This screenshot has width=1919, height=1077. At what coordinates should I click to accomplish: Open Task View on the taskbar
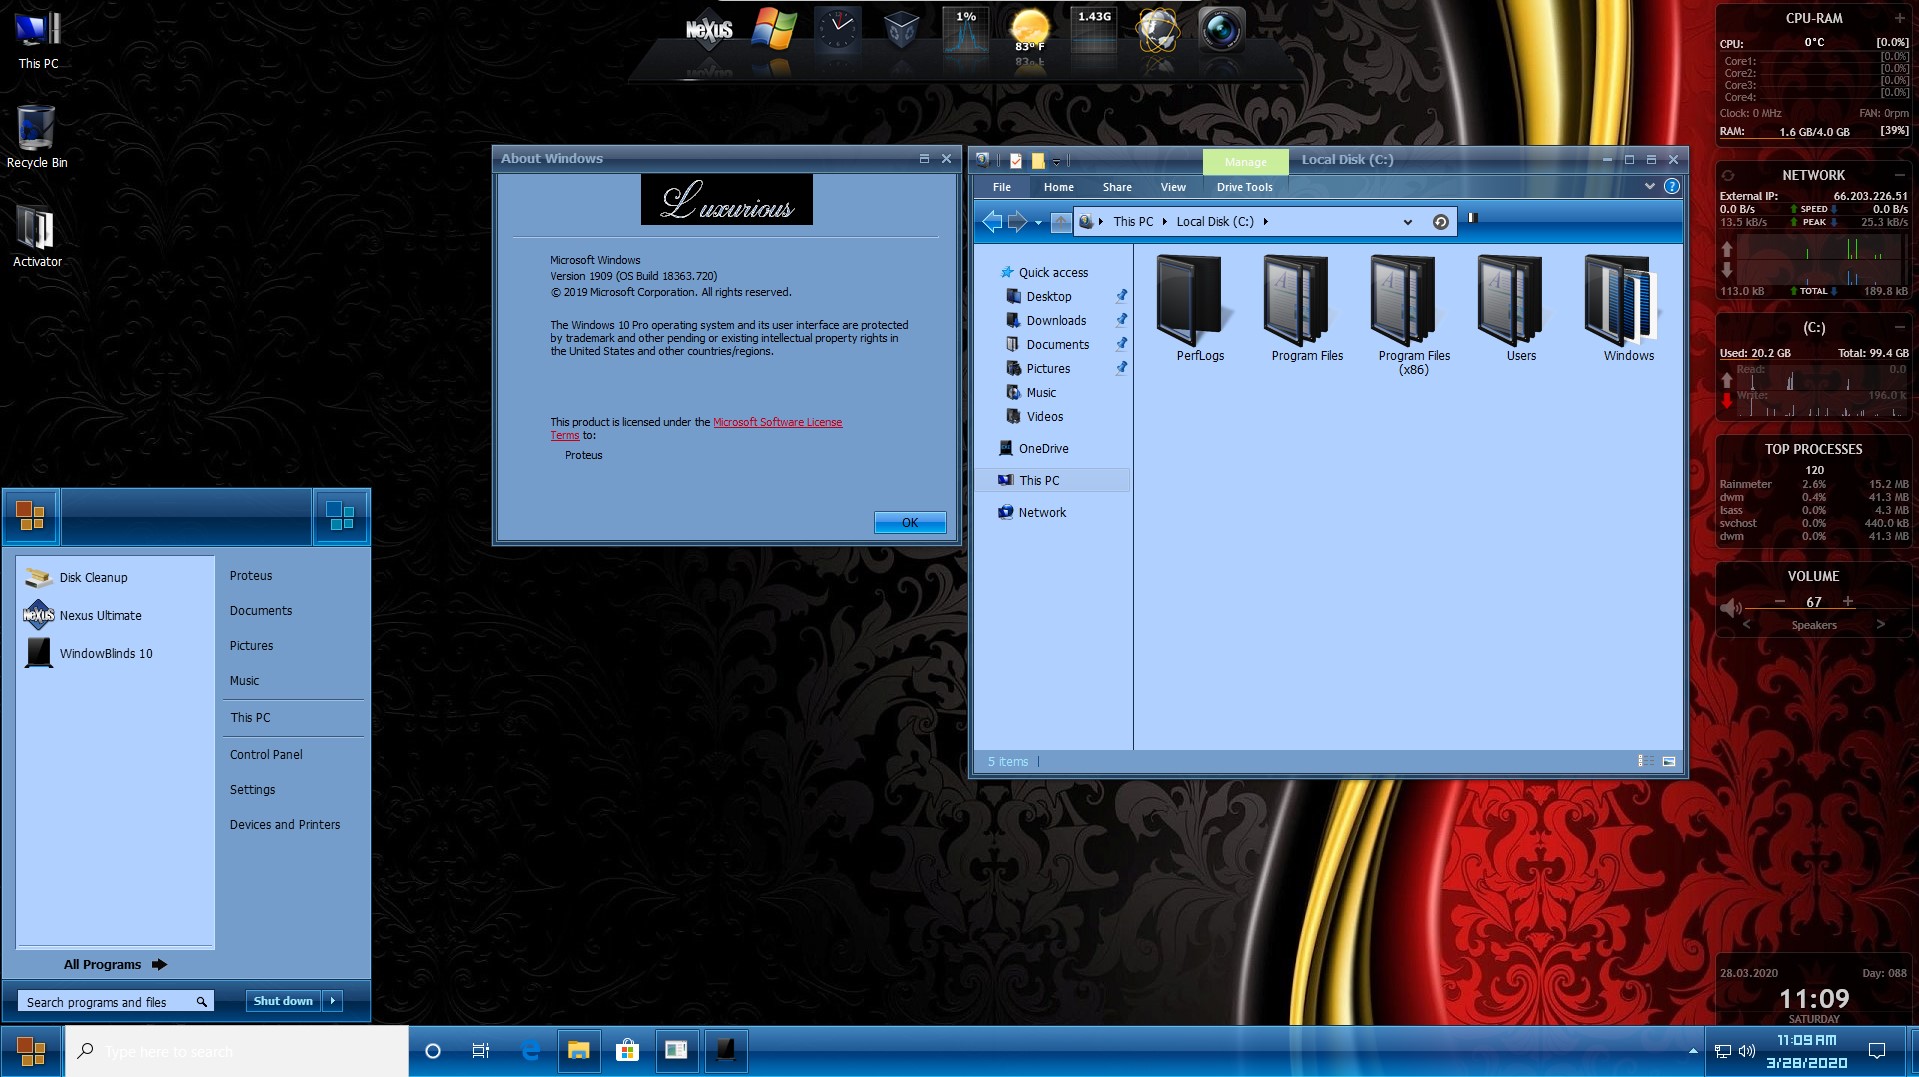(x=481, y=1050)
